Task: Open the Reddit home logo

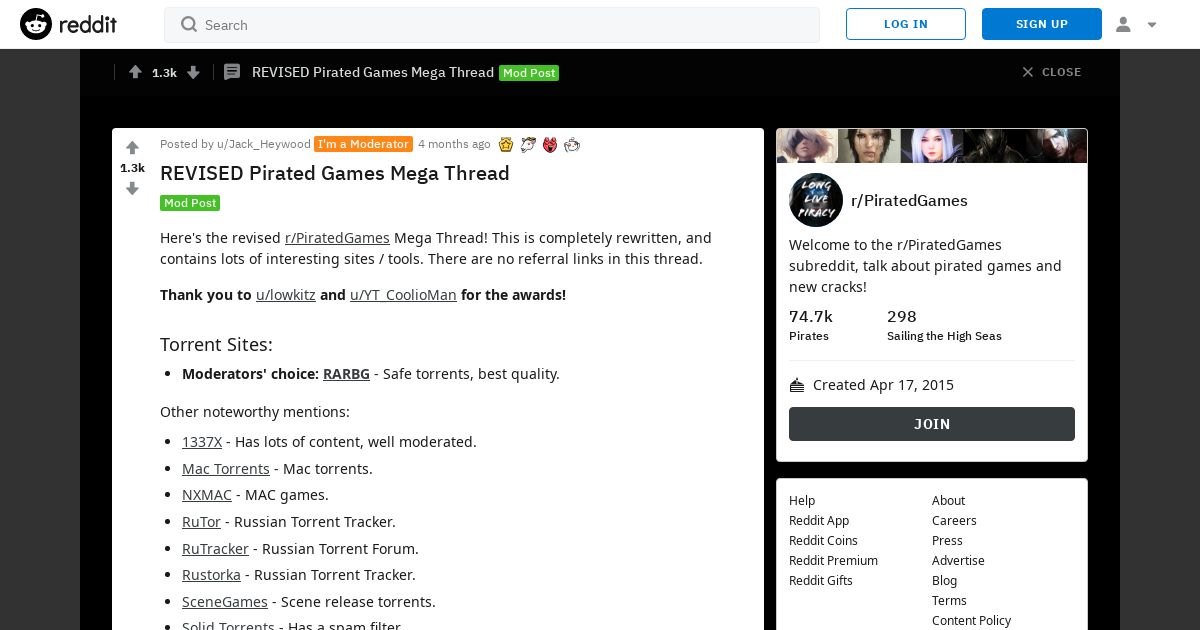Action: [x=68, y=24]
